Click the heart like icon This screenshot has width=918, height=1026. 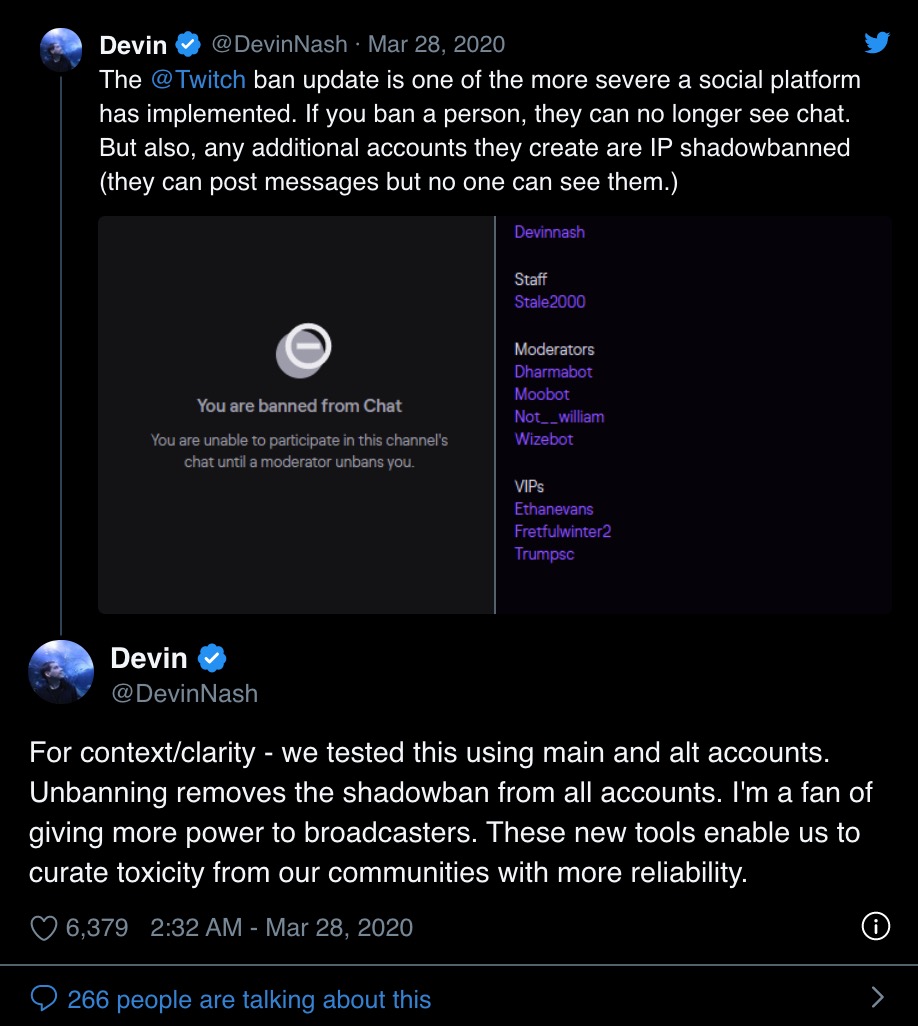point(44,928)
